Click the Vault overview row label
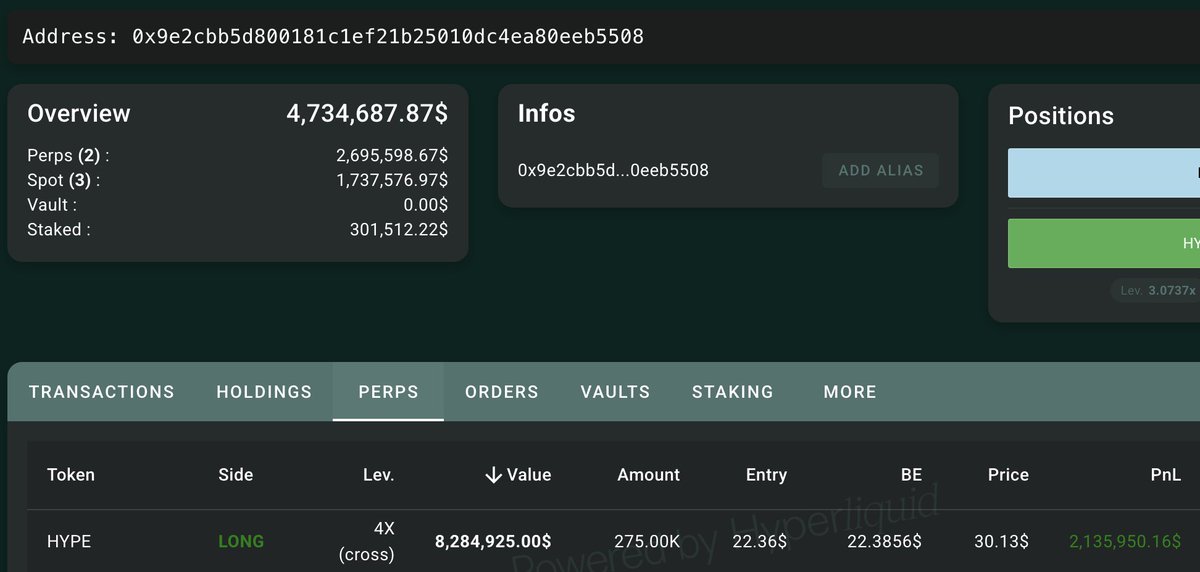This screenshot has height=572, width=1200. (x=52, y=205)
